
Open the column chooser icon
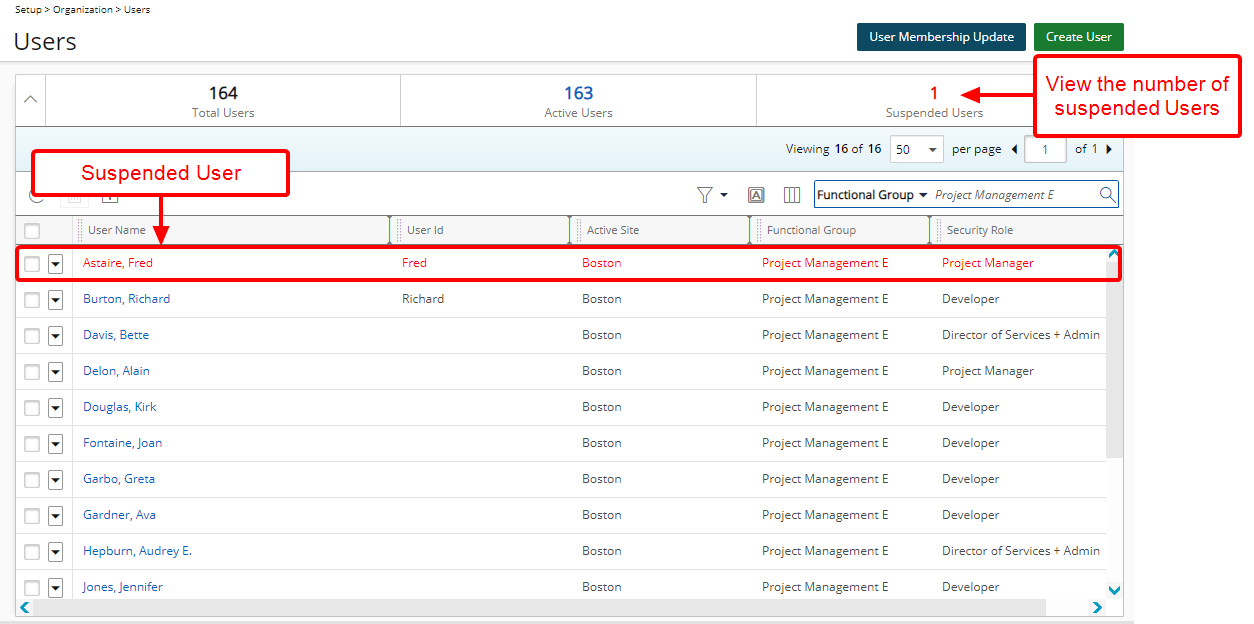point(792,195)
